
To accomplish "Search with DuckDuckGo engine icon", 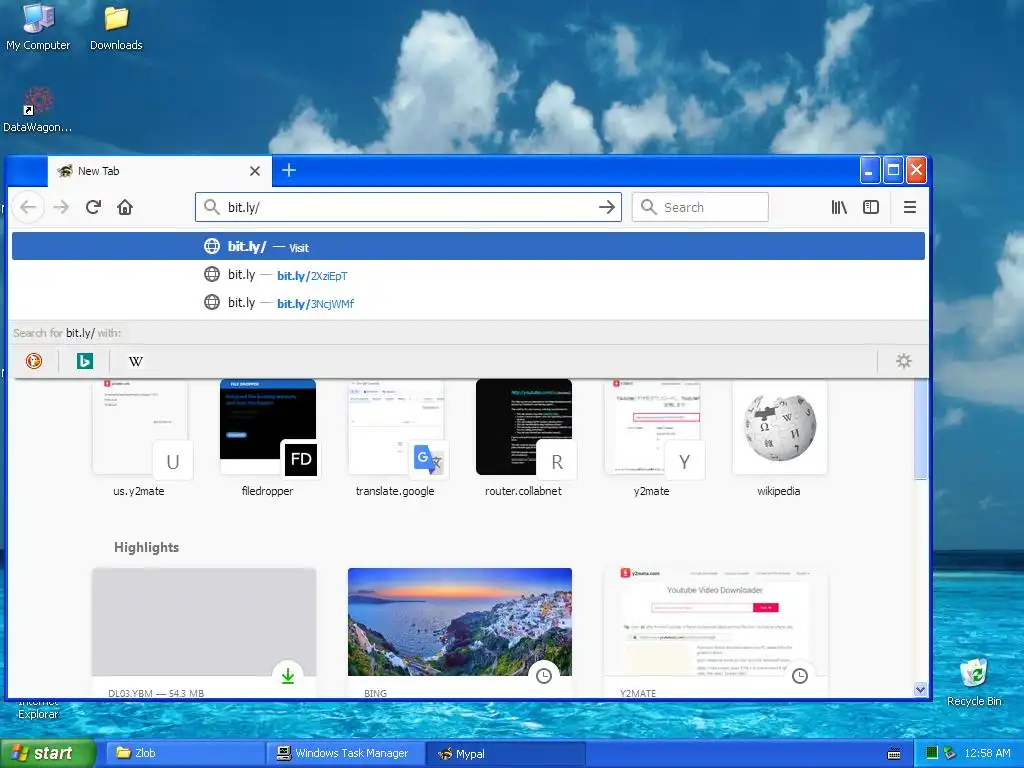I will point(34,360).
